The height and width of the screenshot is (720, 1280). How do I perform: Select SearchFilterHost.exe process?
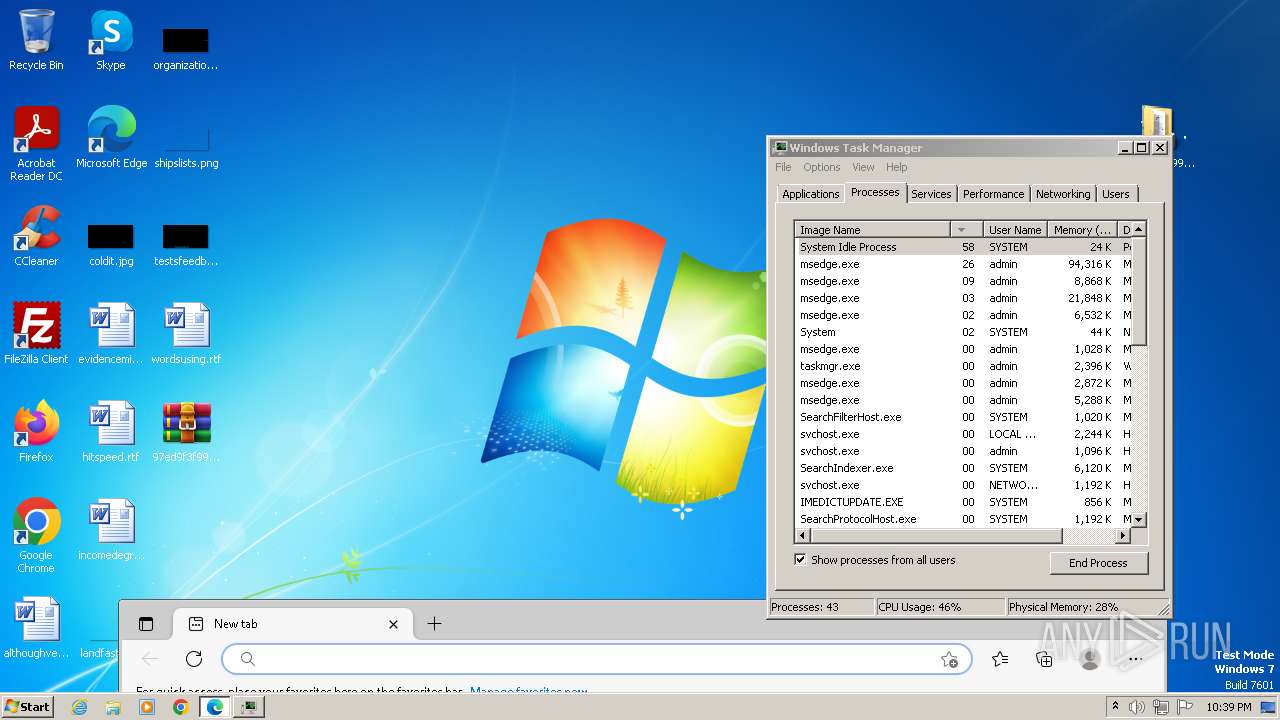(x=963, y=417)
